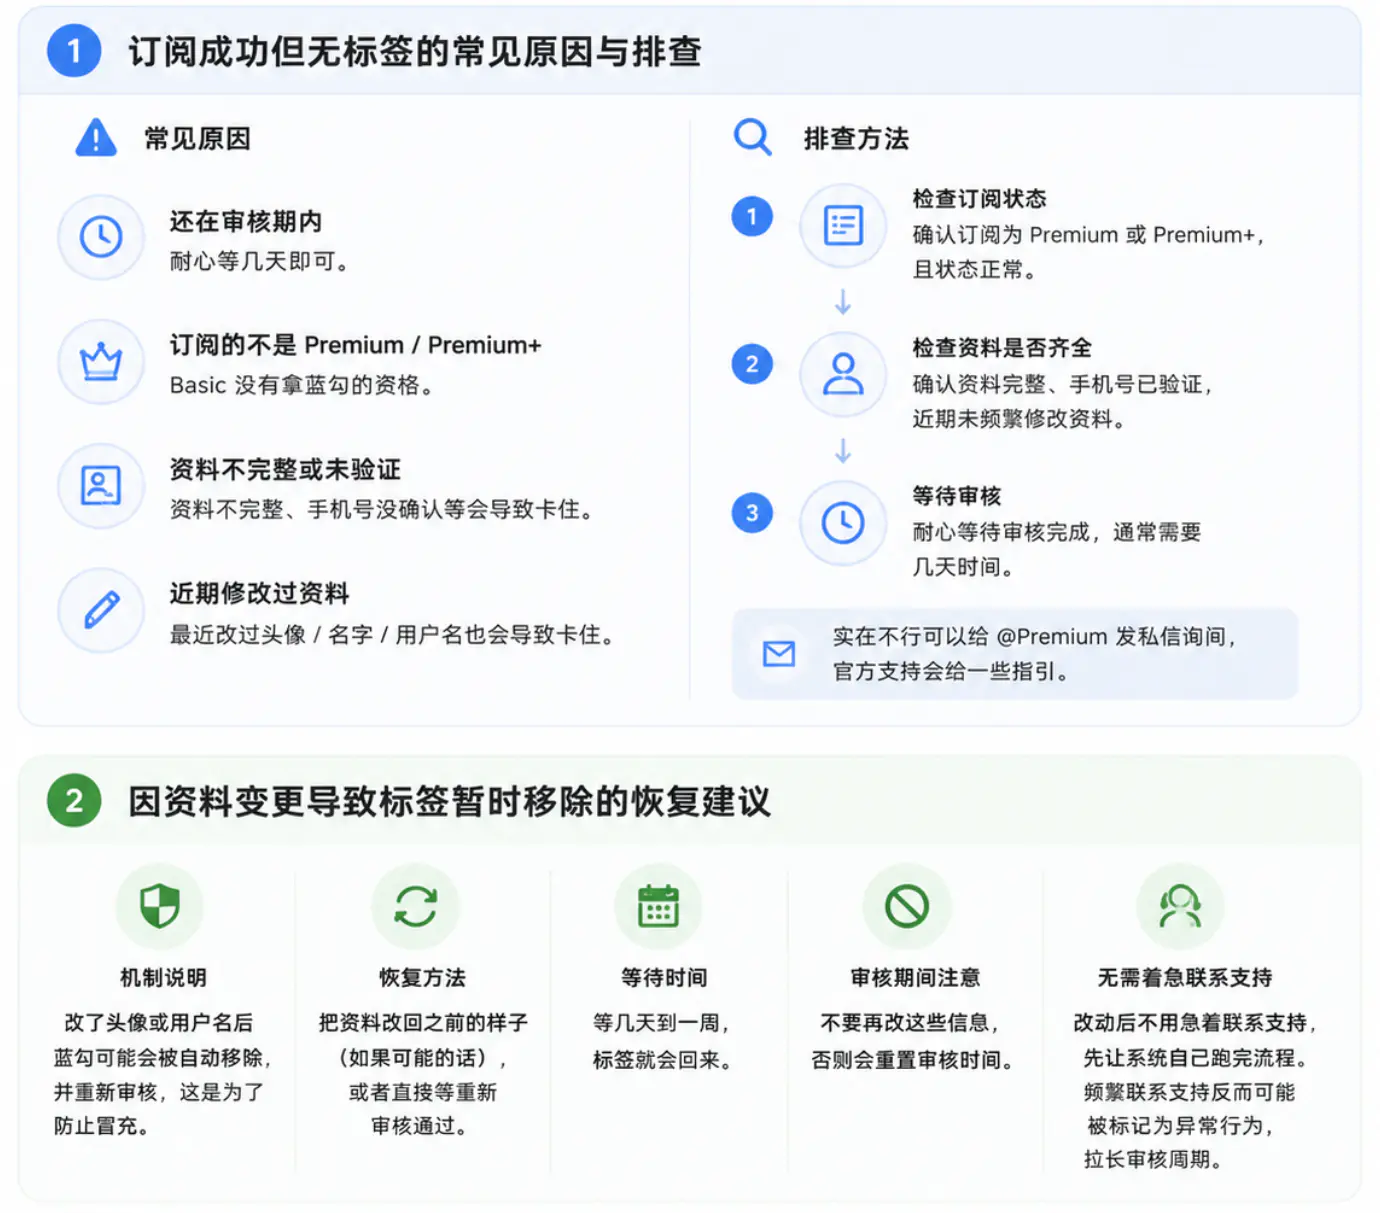Image resolution: width=1380 pixels, height=1213 pixels.
Task: Click the green shield icon above 机制说明
Action: [160, 906]
